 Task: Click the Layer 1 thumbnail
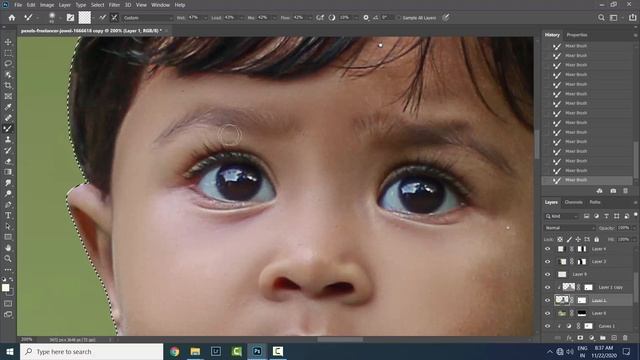click(562, 300)
